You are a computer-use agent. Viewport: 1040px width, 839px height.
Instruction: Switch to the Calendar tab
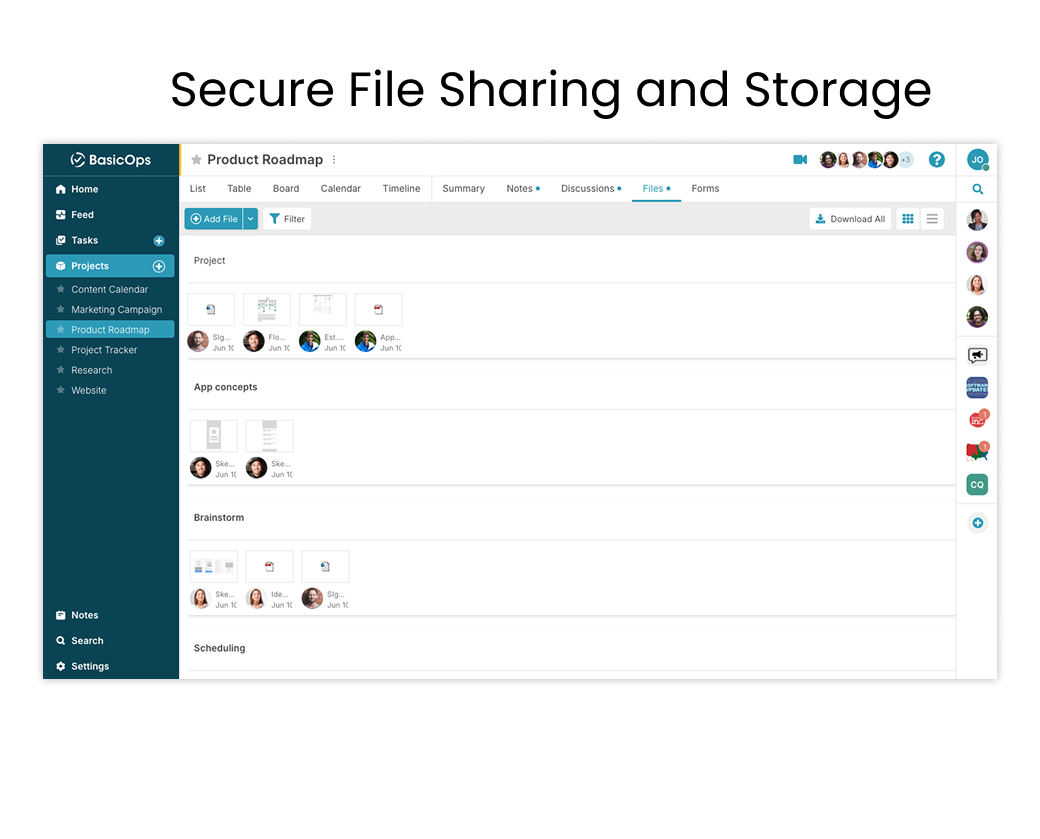[x=340, y=188]
